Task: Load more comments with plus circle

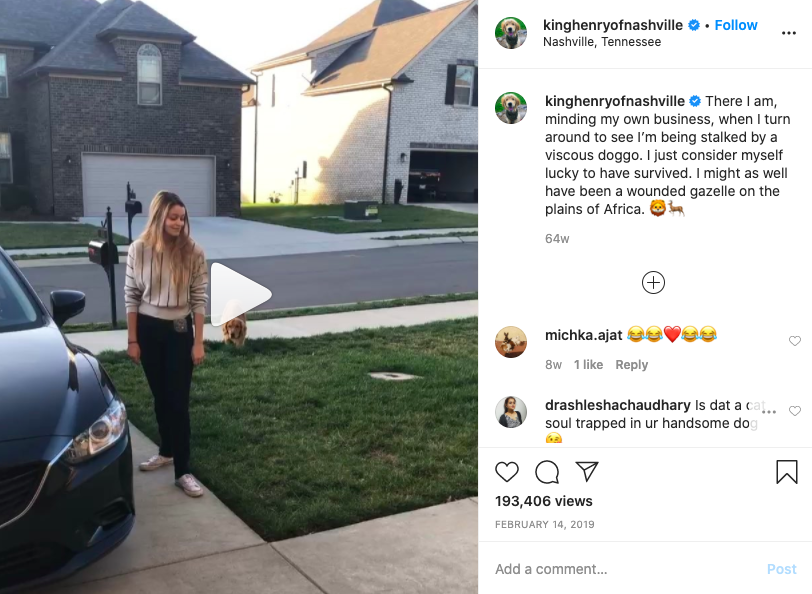Action: (x=653, y=283)
